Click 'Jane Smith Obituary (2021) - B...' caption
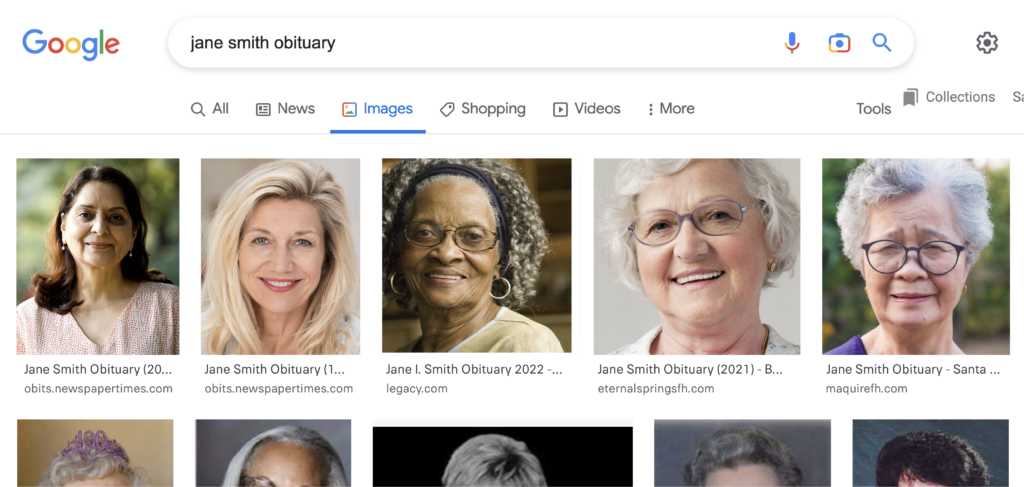Viewport: 1024px width, 487px height. coord(690,369)
